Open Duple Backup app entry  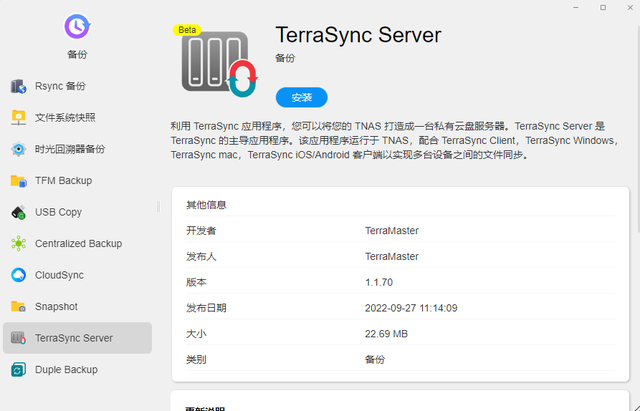(78, 369)
